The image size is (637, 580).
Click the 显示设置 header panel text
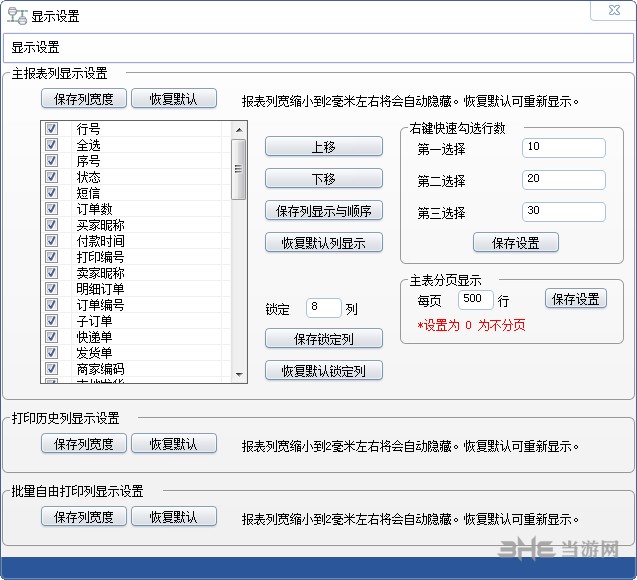(35, 48)
